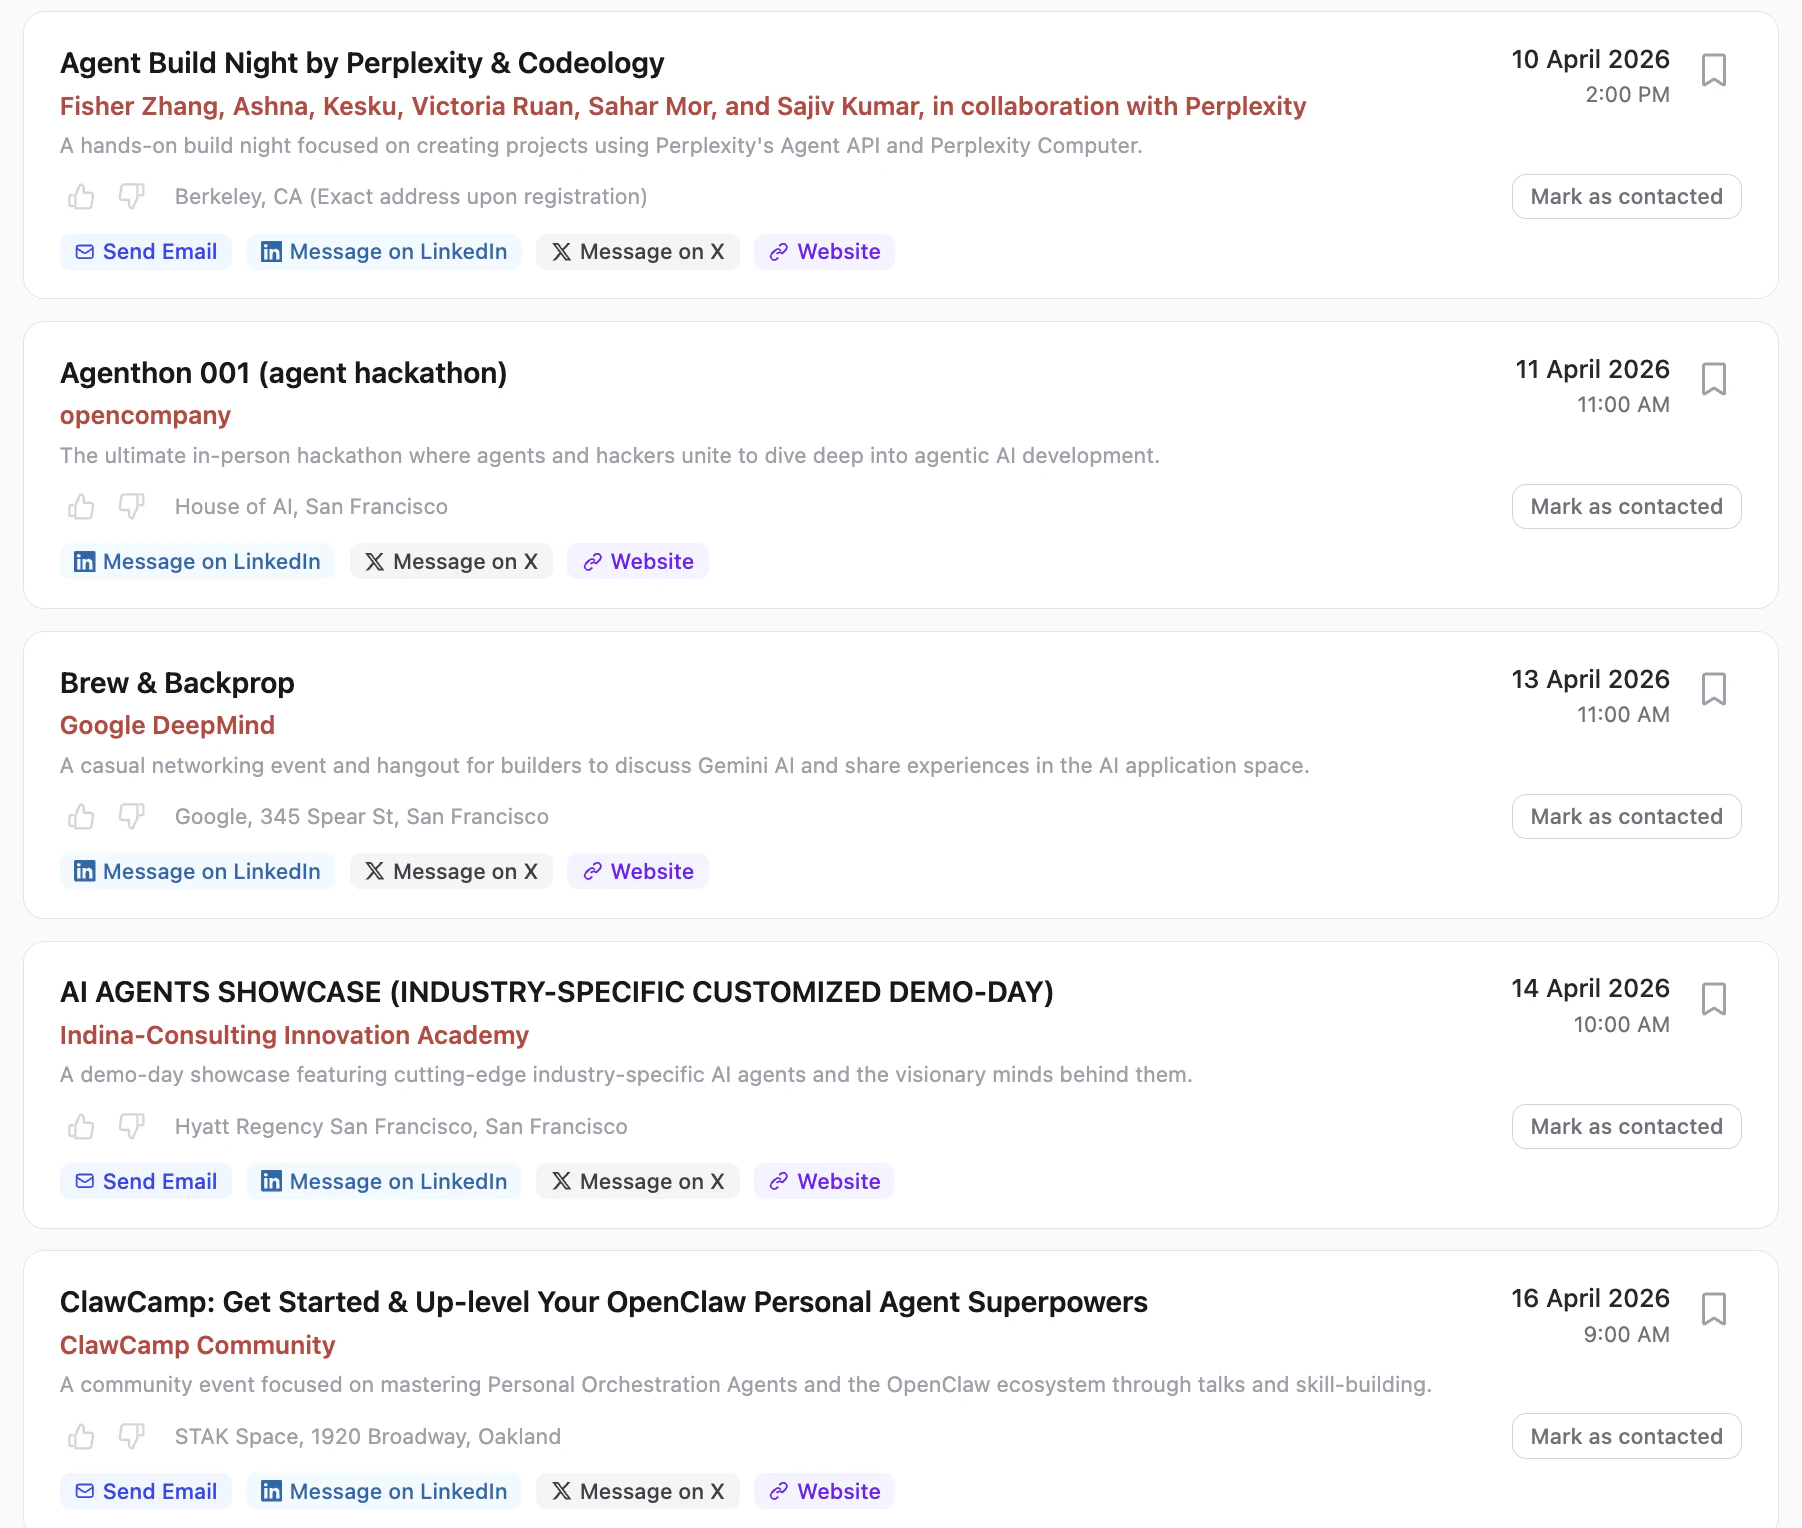1802x1528 pixels.
Task: Mark Agent Build Night as contacted
Action: [1626, 196]
